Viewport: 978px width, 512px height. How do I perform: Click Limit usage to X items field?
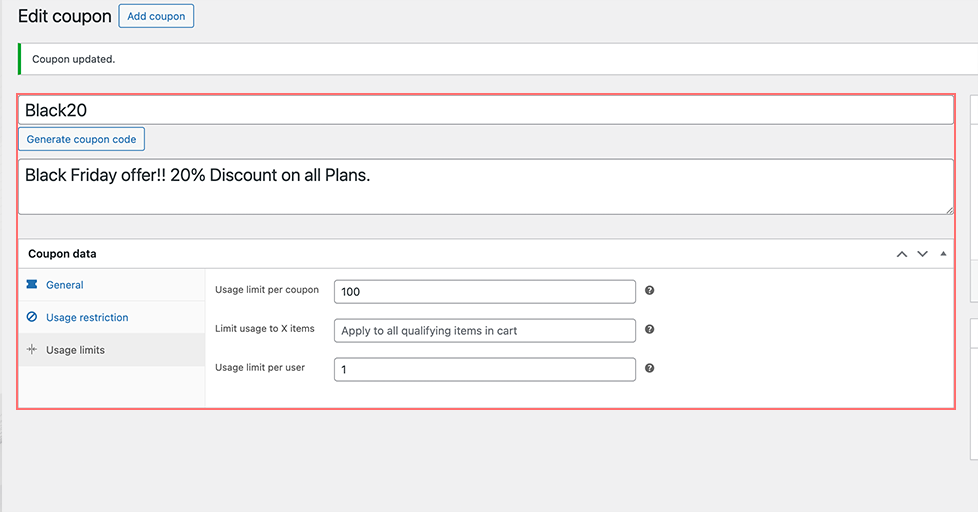(485, 331)
